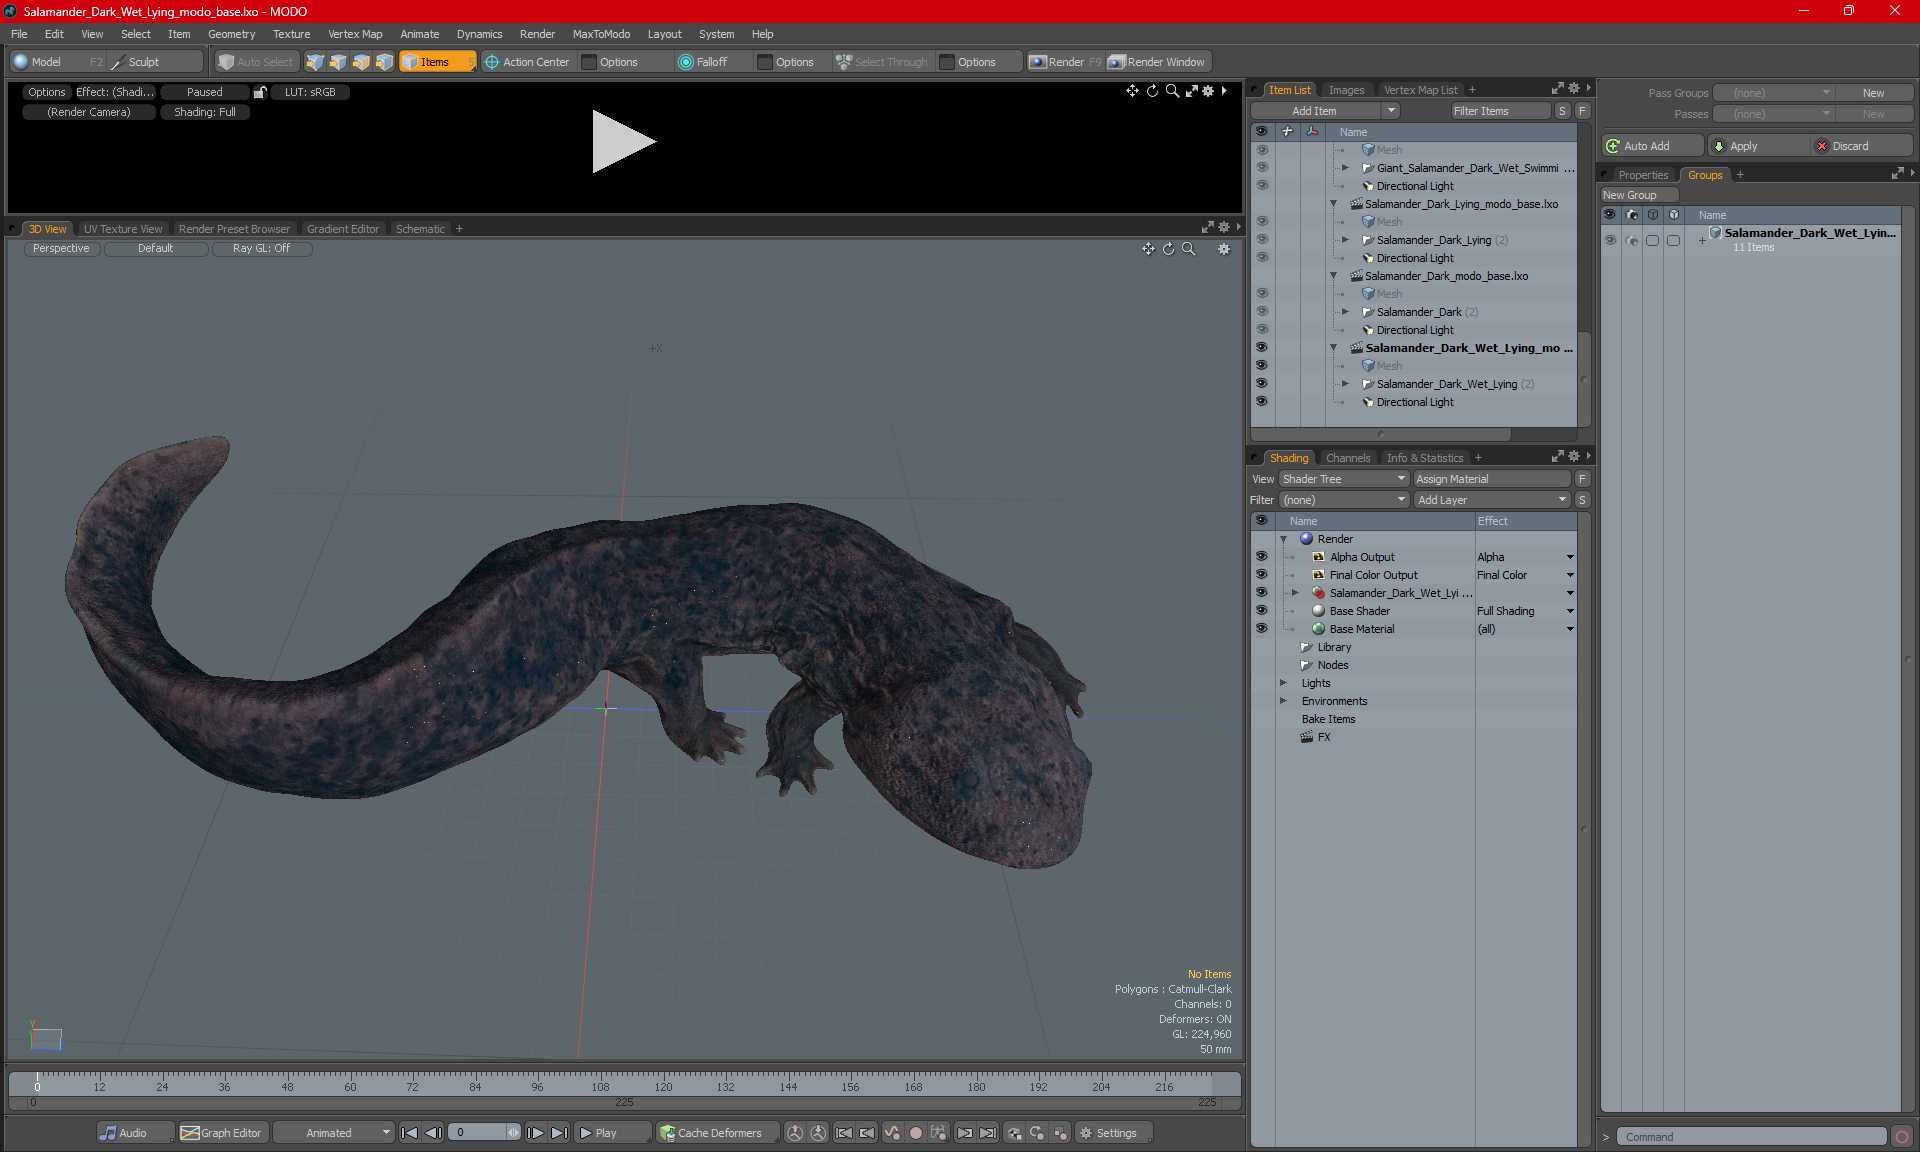
Task: Step to previous frame
Action: pos(433,1133)
